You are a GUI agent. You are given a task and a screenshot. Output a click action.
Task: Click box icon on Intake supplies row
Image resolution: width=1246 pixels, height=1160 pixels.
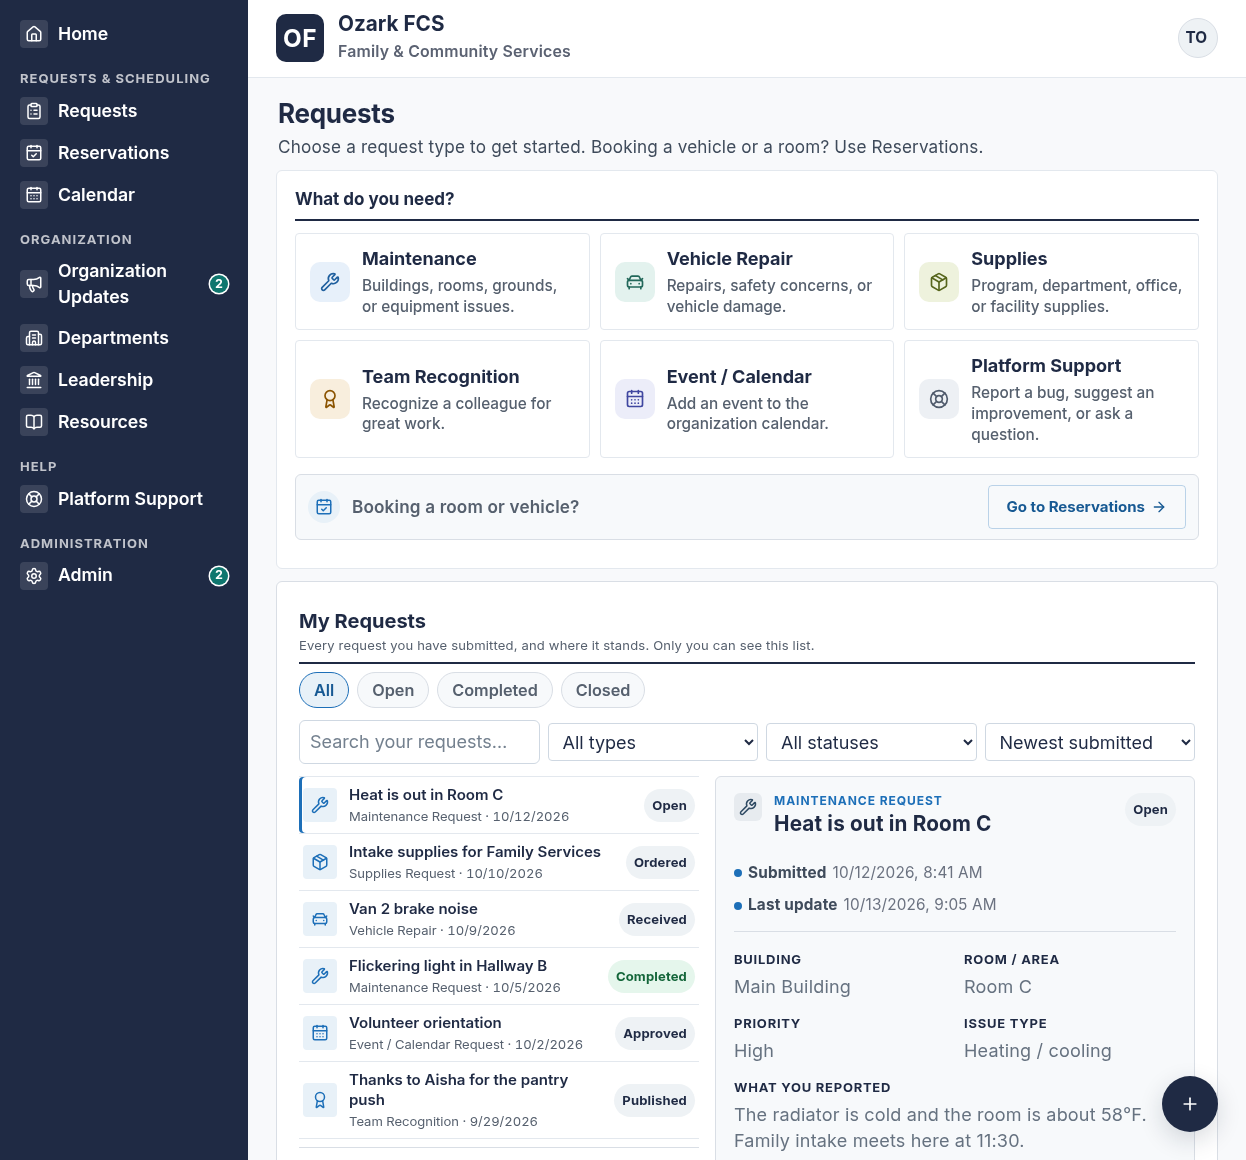[x=320, y=862]
